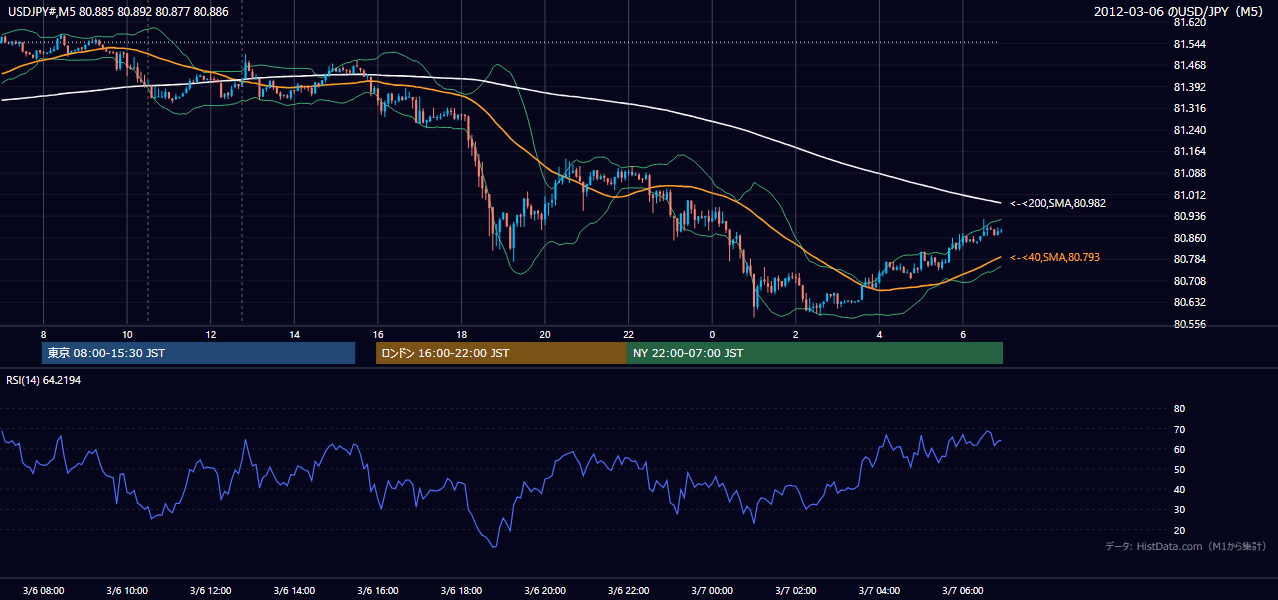Click the 81.240 price axis label
The width and height of the screenshot is (1278, 600).
1188,130
